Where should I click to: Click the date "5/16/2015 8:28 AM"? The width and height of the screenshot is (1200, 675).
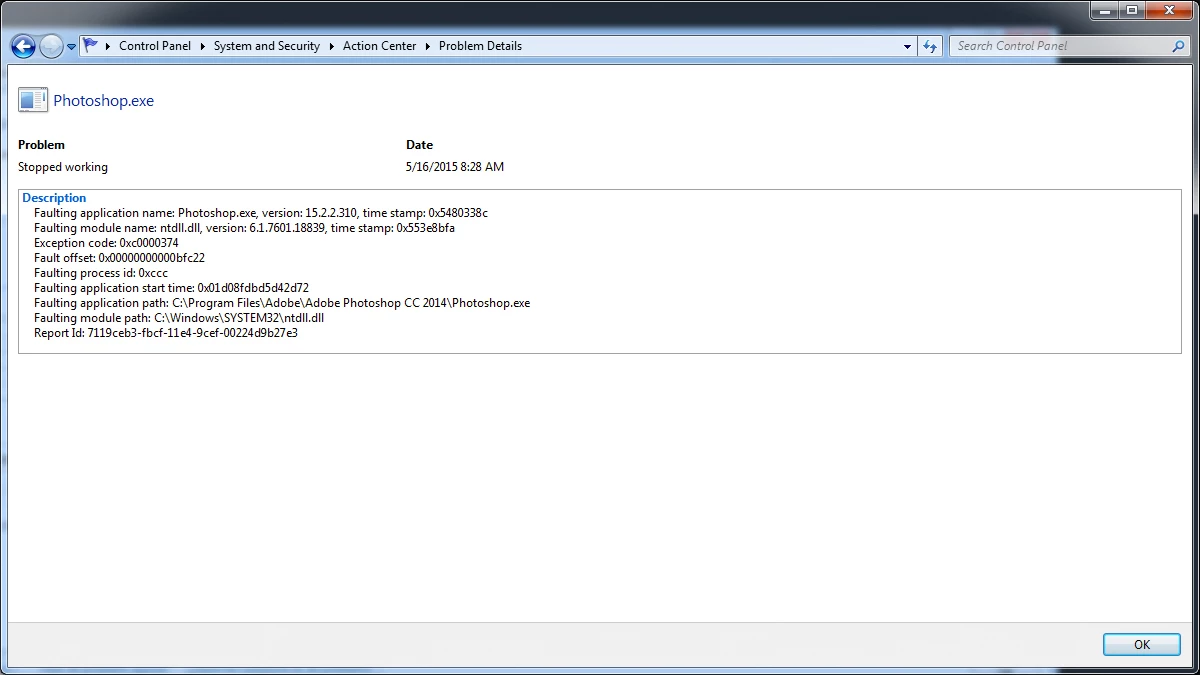[x=455, y=167]
